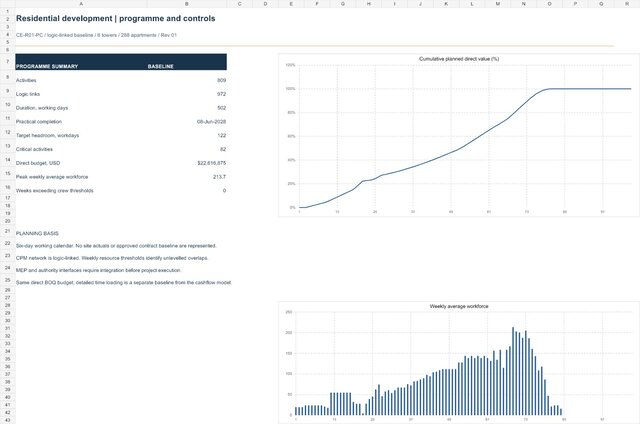This screenshot has width=640, height=424.
Task: Click the Peak weekly average workforce value
Action: [x=219, y=177]
